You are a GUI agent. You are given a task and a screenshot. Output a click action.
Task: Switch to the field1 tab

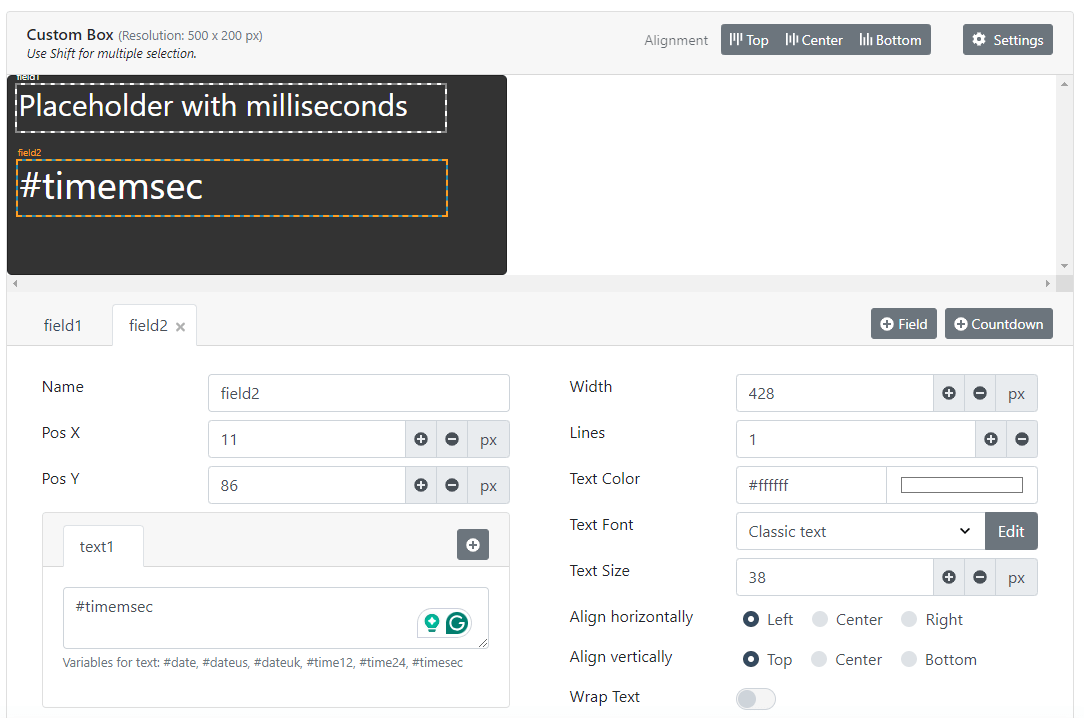point(62,325)
